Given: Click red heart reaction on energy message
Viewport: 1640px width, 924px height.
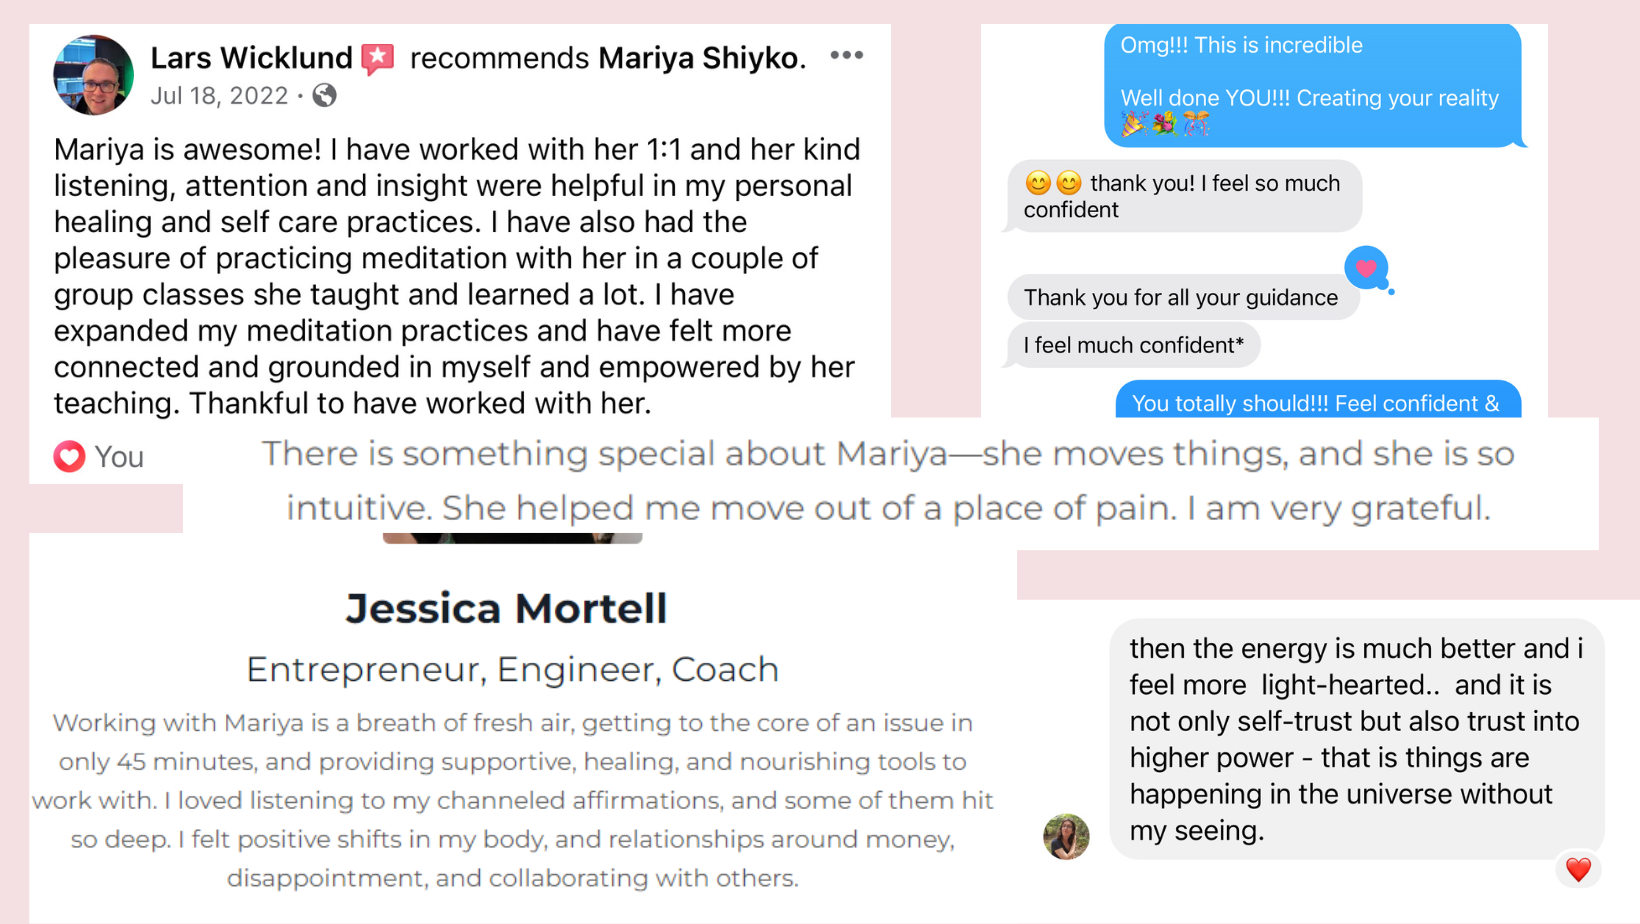Looking at the screenshot, I should [1578, 870].
